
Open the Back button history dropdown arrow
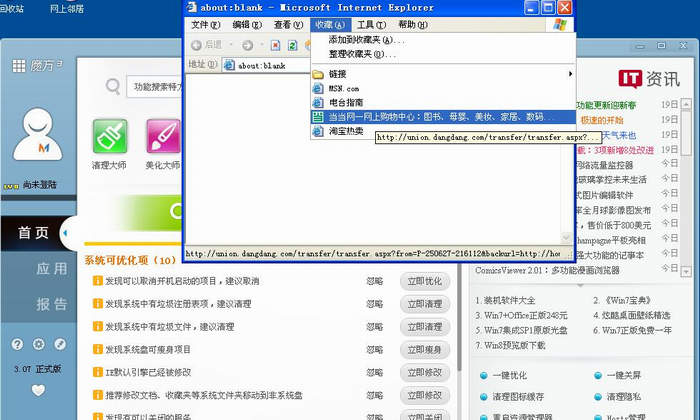[231, 45]
